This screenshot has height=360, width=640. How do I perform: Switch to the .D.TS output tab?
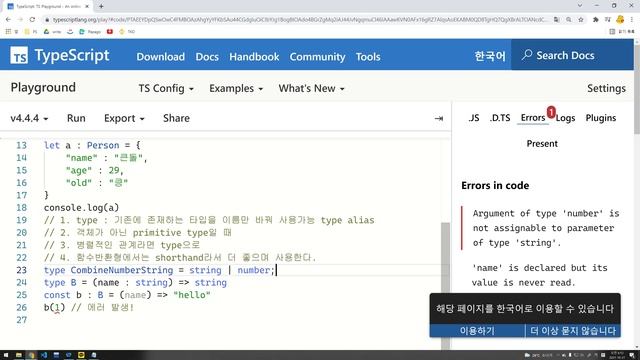tap(500, 118)
